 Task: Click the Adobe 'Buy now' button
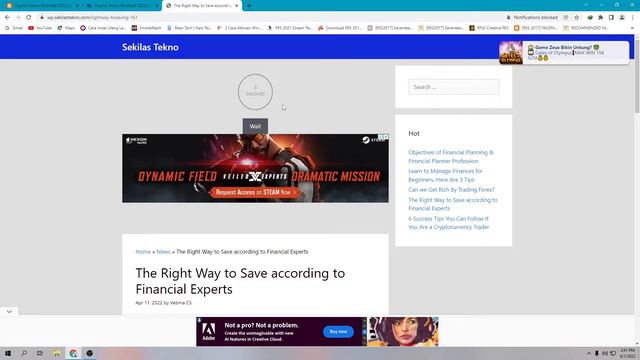click(338, 332)
